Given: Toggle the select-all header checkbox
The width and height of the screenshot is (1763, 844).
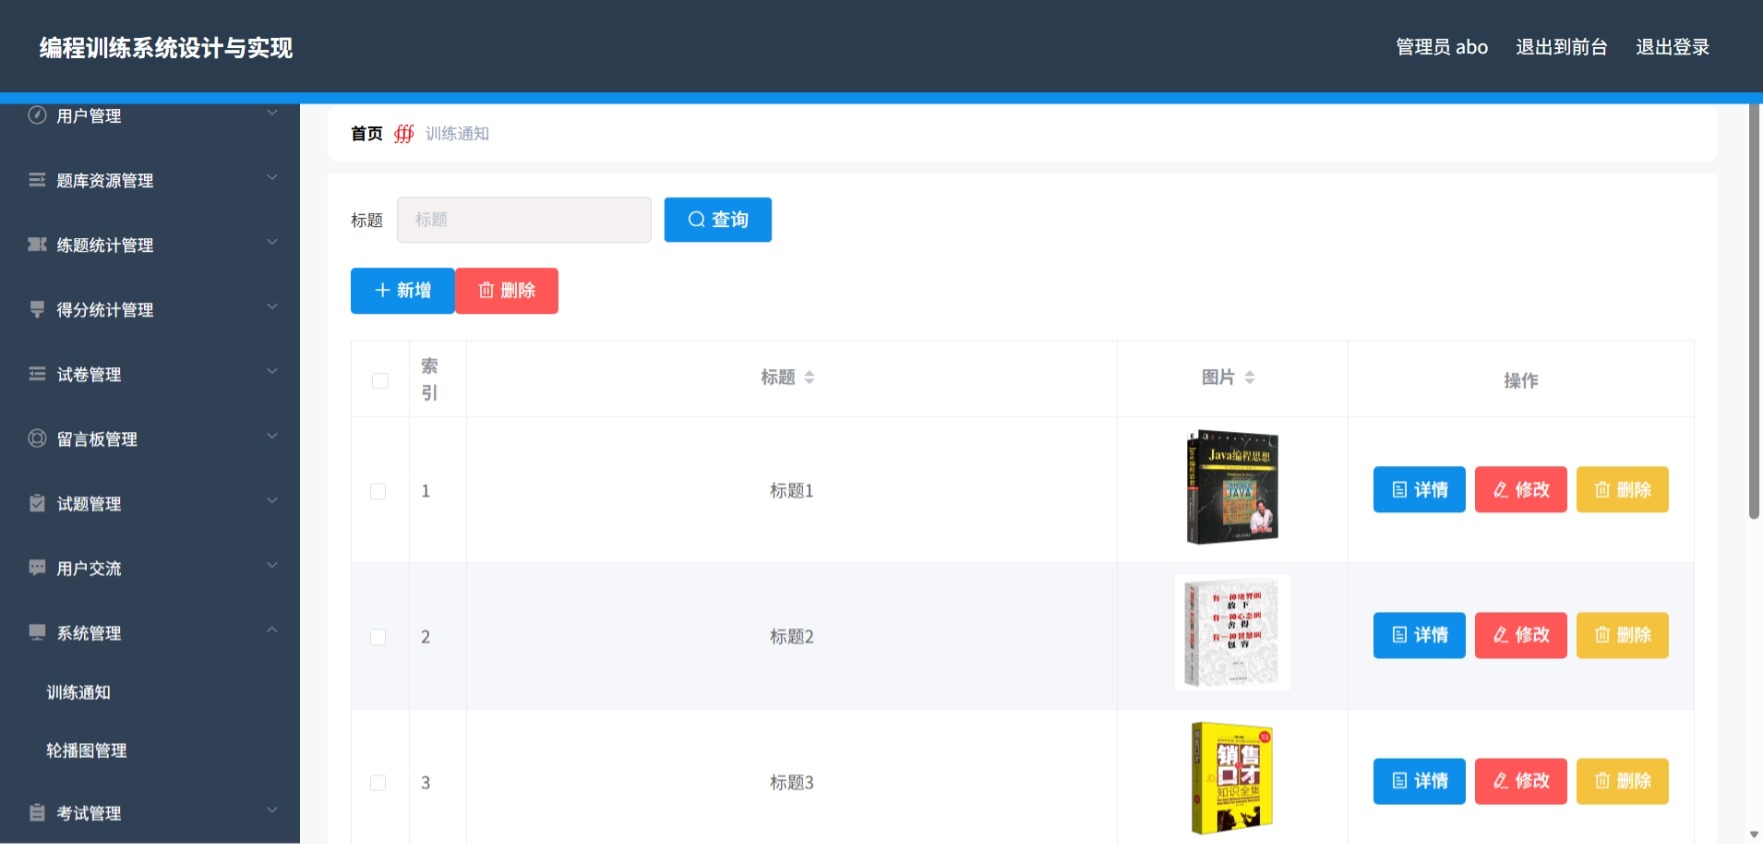Looking at the screenshot, I should [x=380, y=381].
